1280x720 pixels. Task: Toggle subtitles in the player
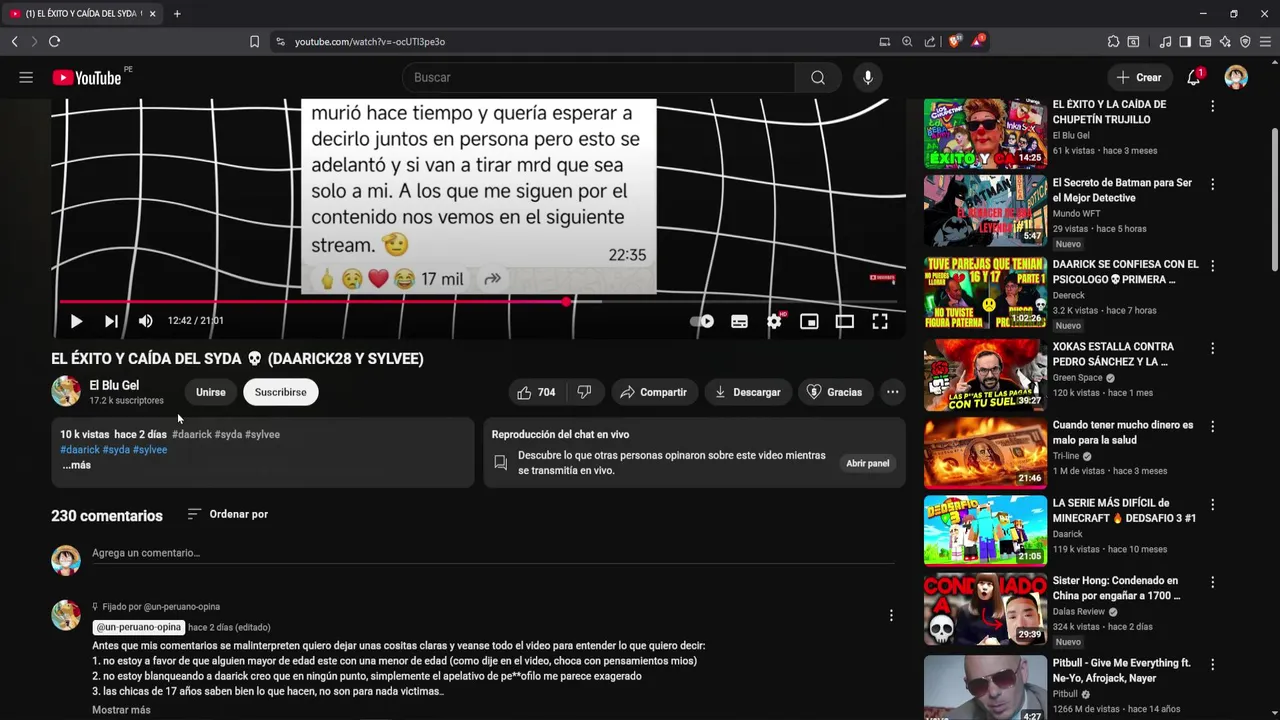(739, 321)
